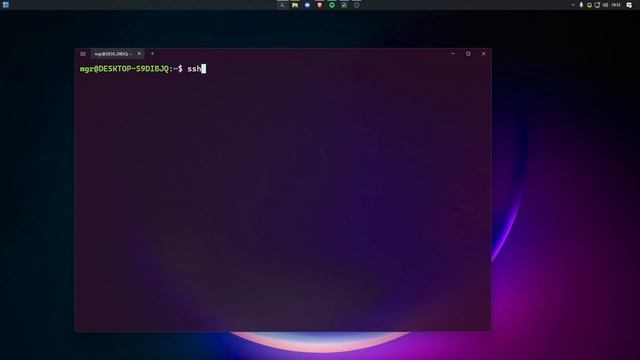Open a new terminal tab with plus
This screenshot has width=640, height=360.
152,53
